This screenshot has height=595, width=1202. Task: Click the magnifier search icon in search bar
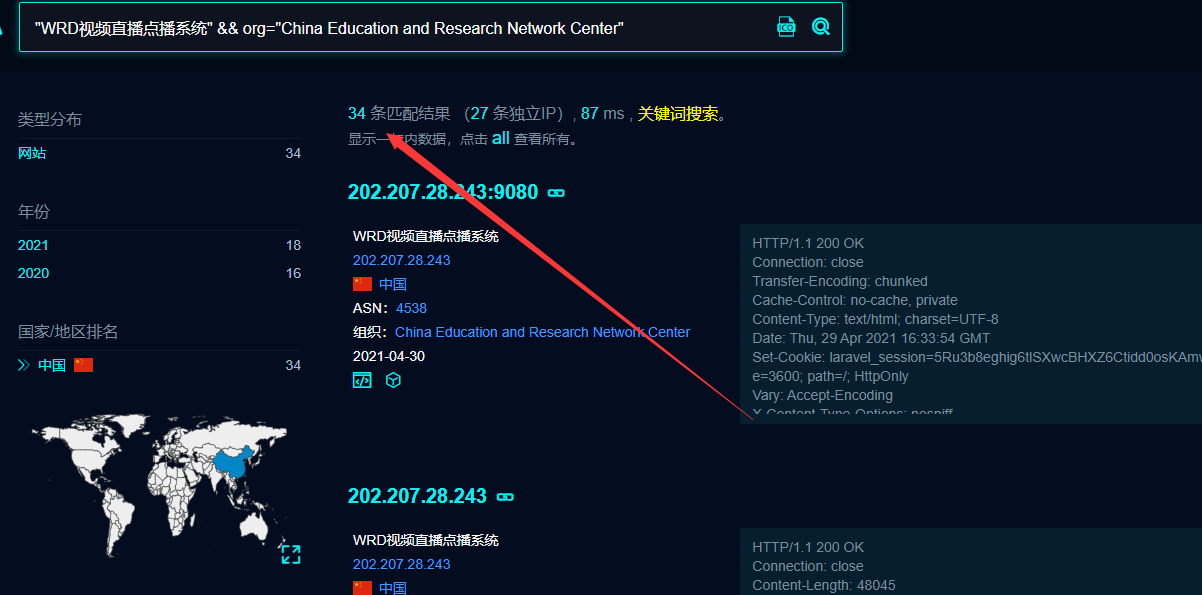click(x=820, y=27)
